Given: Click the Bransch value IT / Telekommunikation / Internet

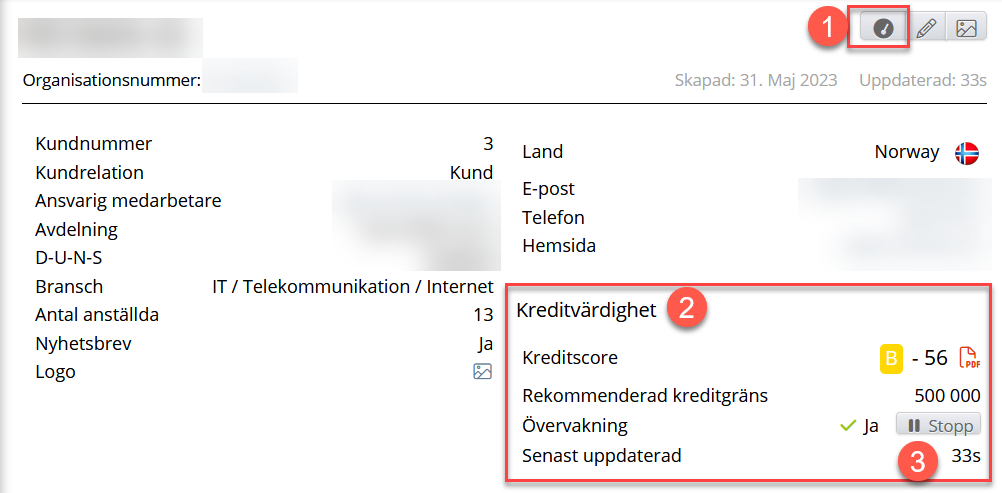Looking at the screenshot, I should [x=353, y=287].
